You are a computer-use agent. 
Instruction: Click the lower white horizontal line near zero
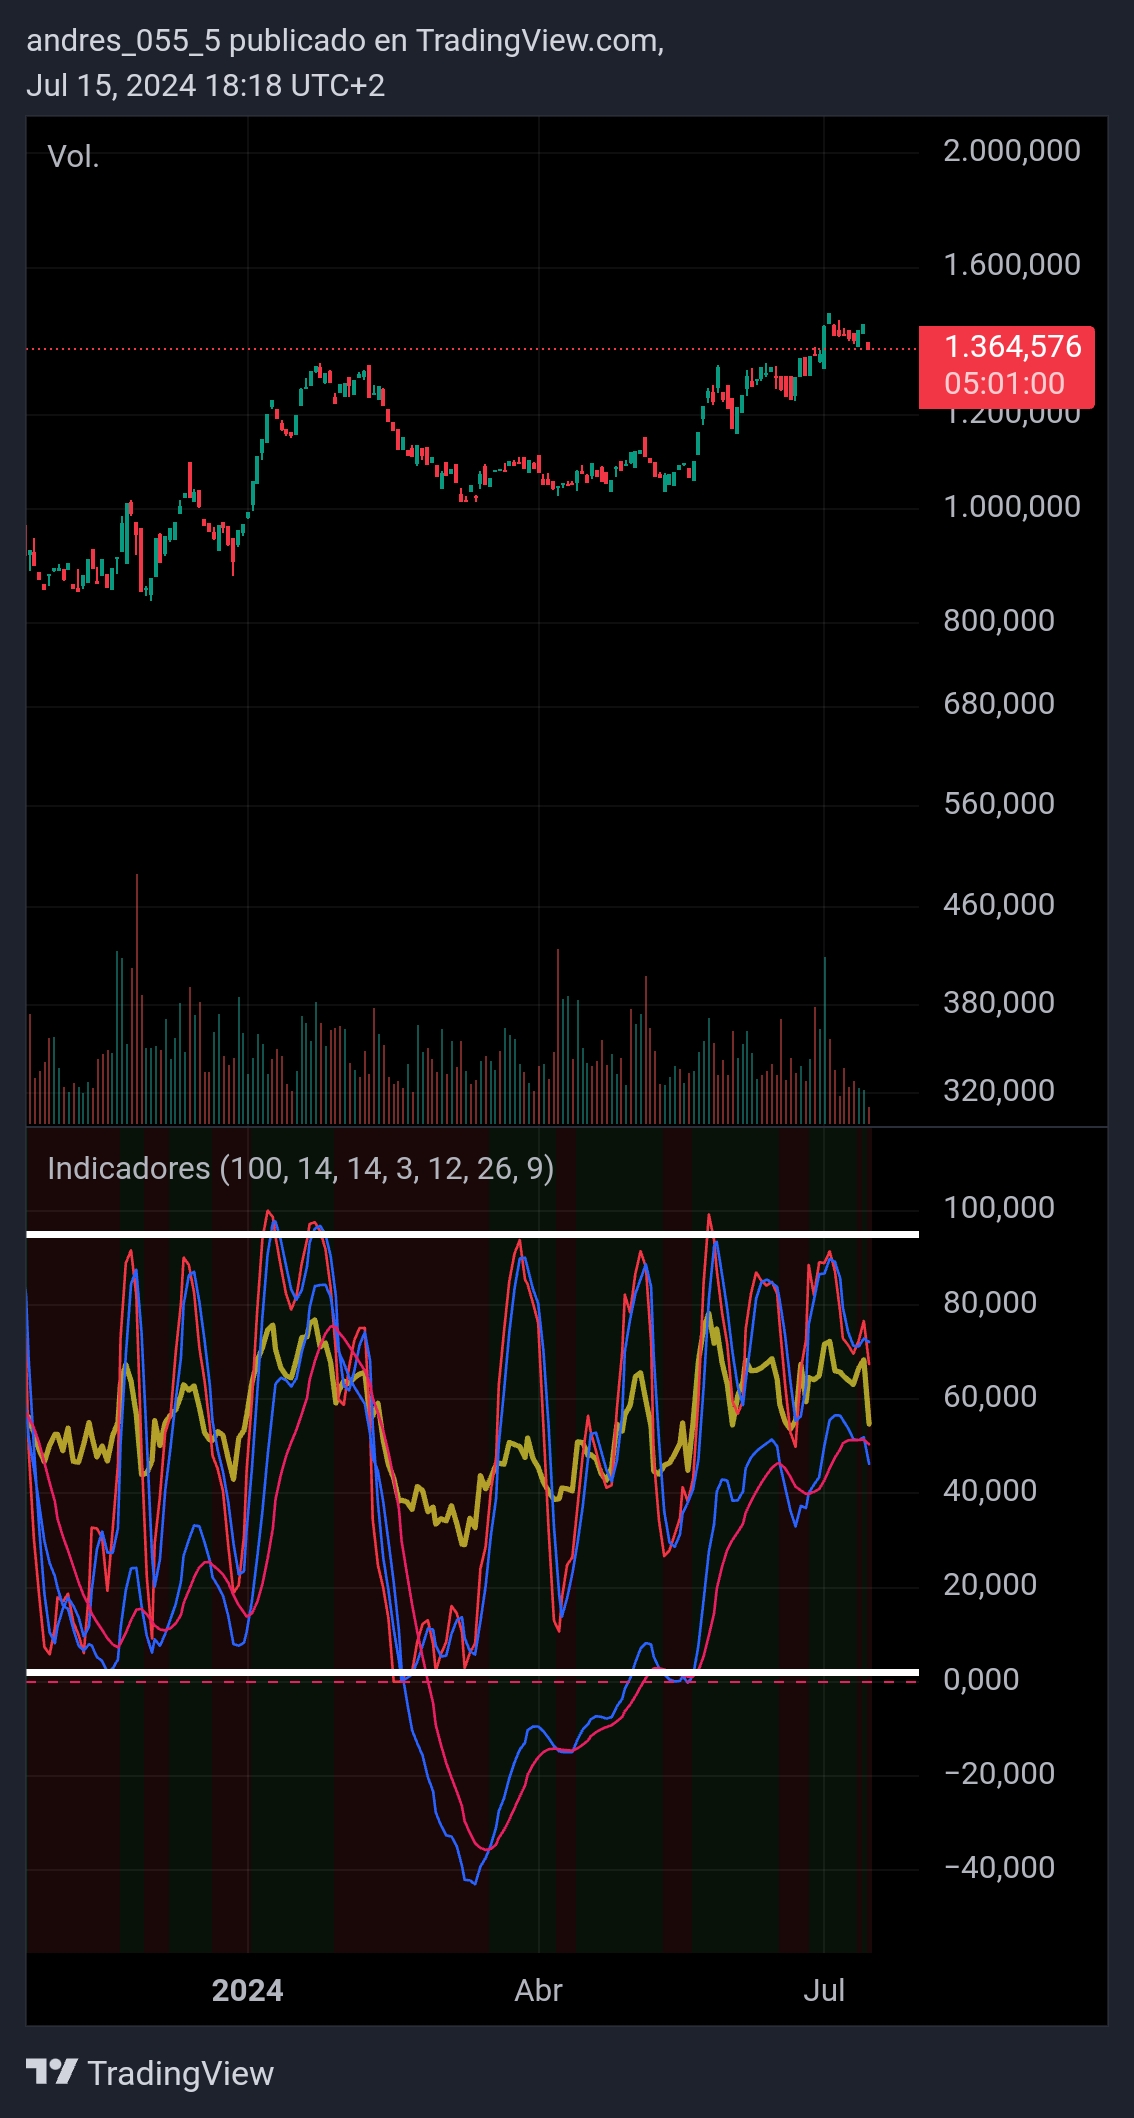470,1672
